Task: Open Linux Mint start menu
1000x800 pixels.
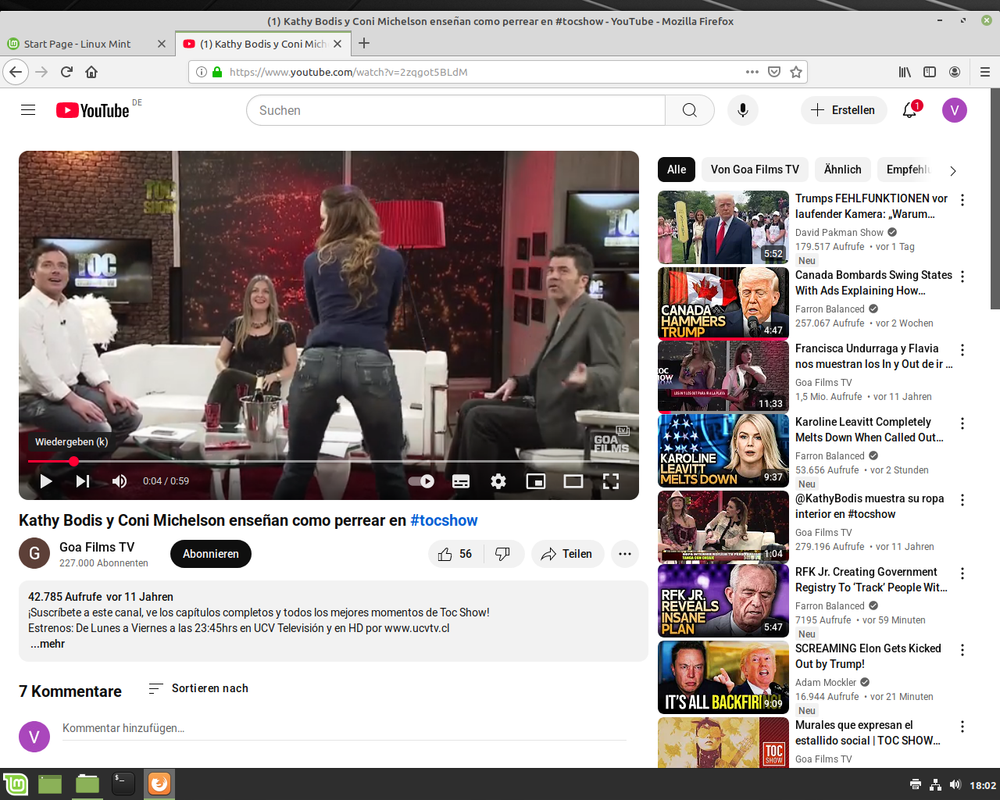Action: pyautogui.click(x=15, y=783)
